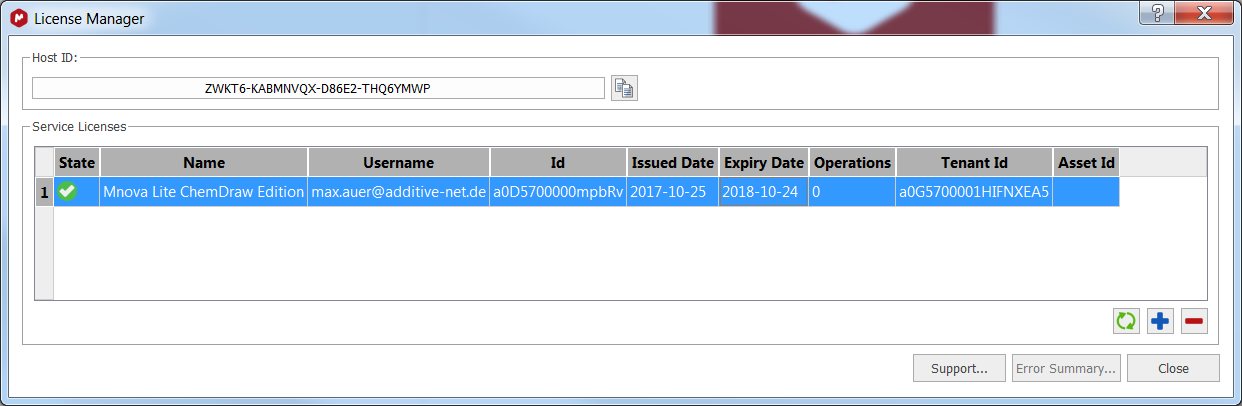
Task: Sort by the State column header
Action: (x=77, y=162)
